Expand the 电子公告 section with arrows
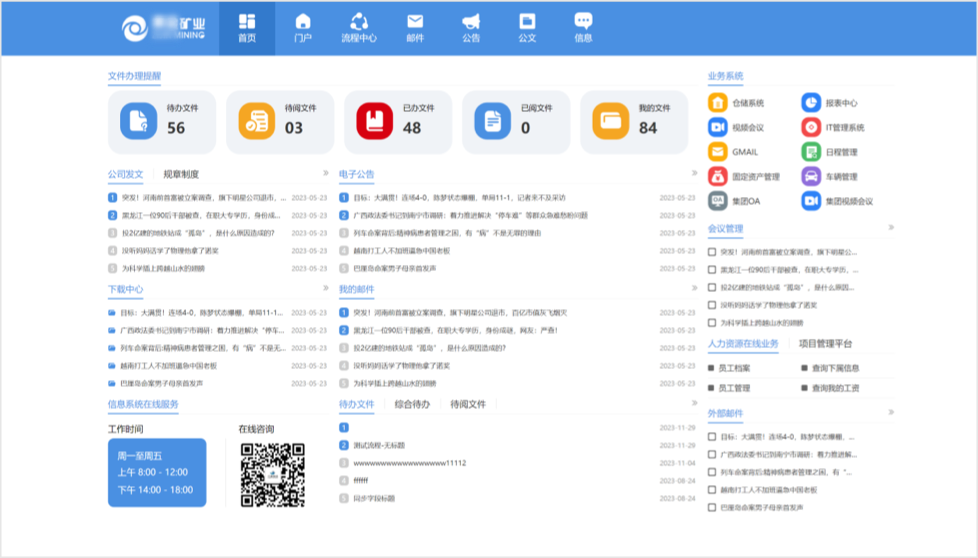The height and width of the screenshot is (558, 978). (x=693, y=174)
